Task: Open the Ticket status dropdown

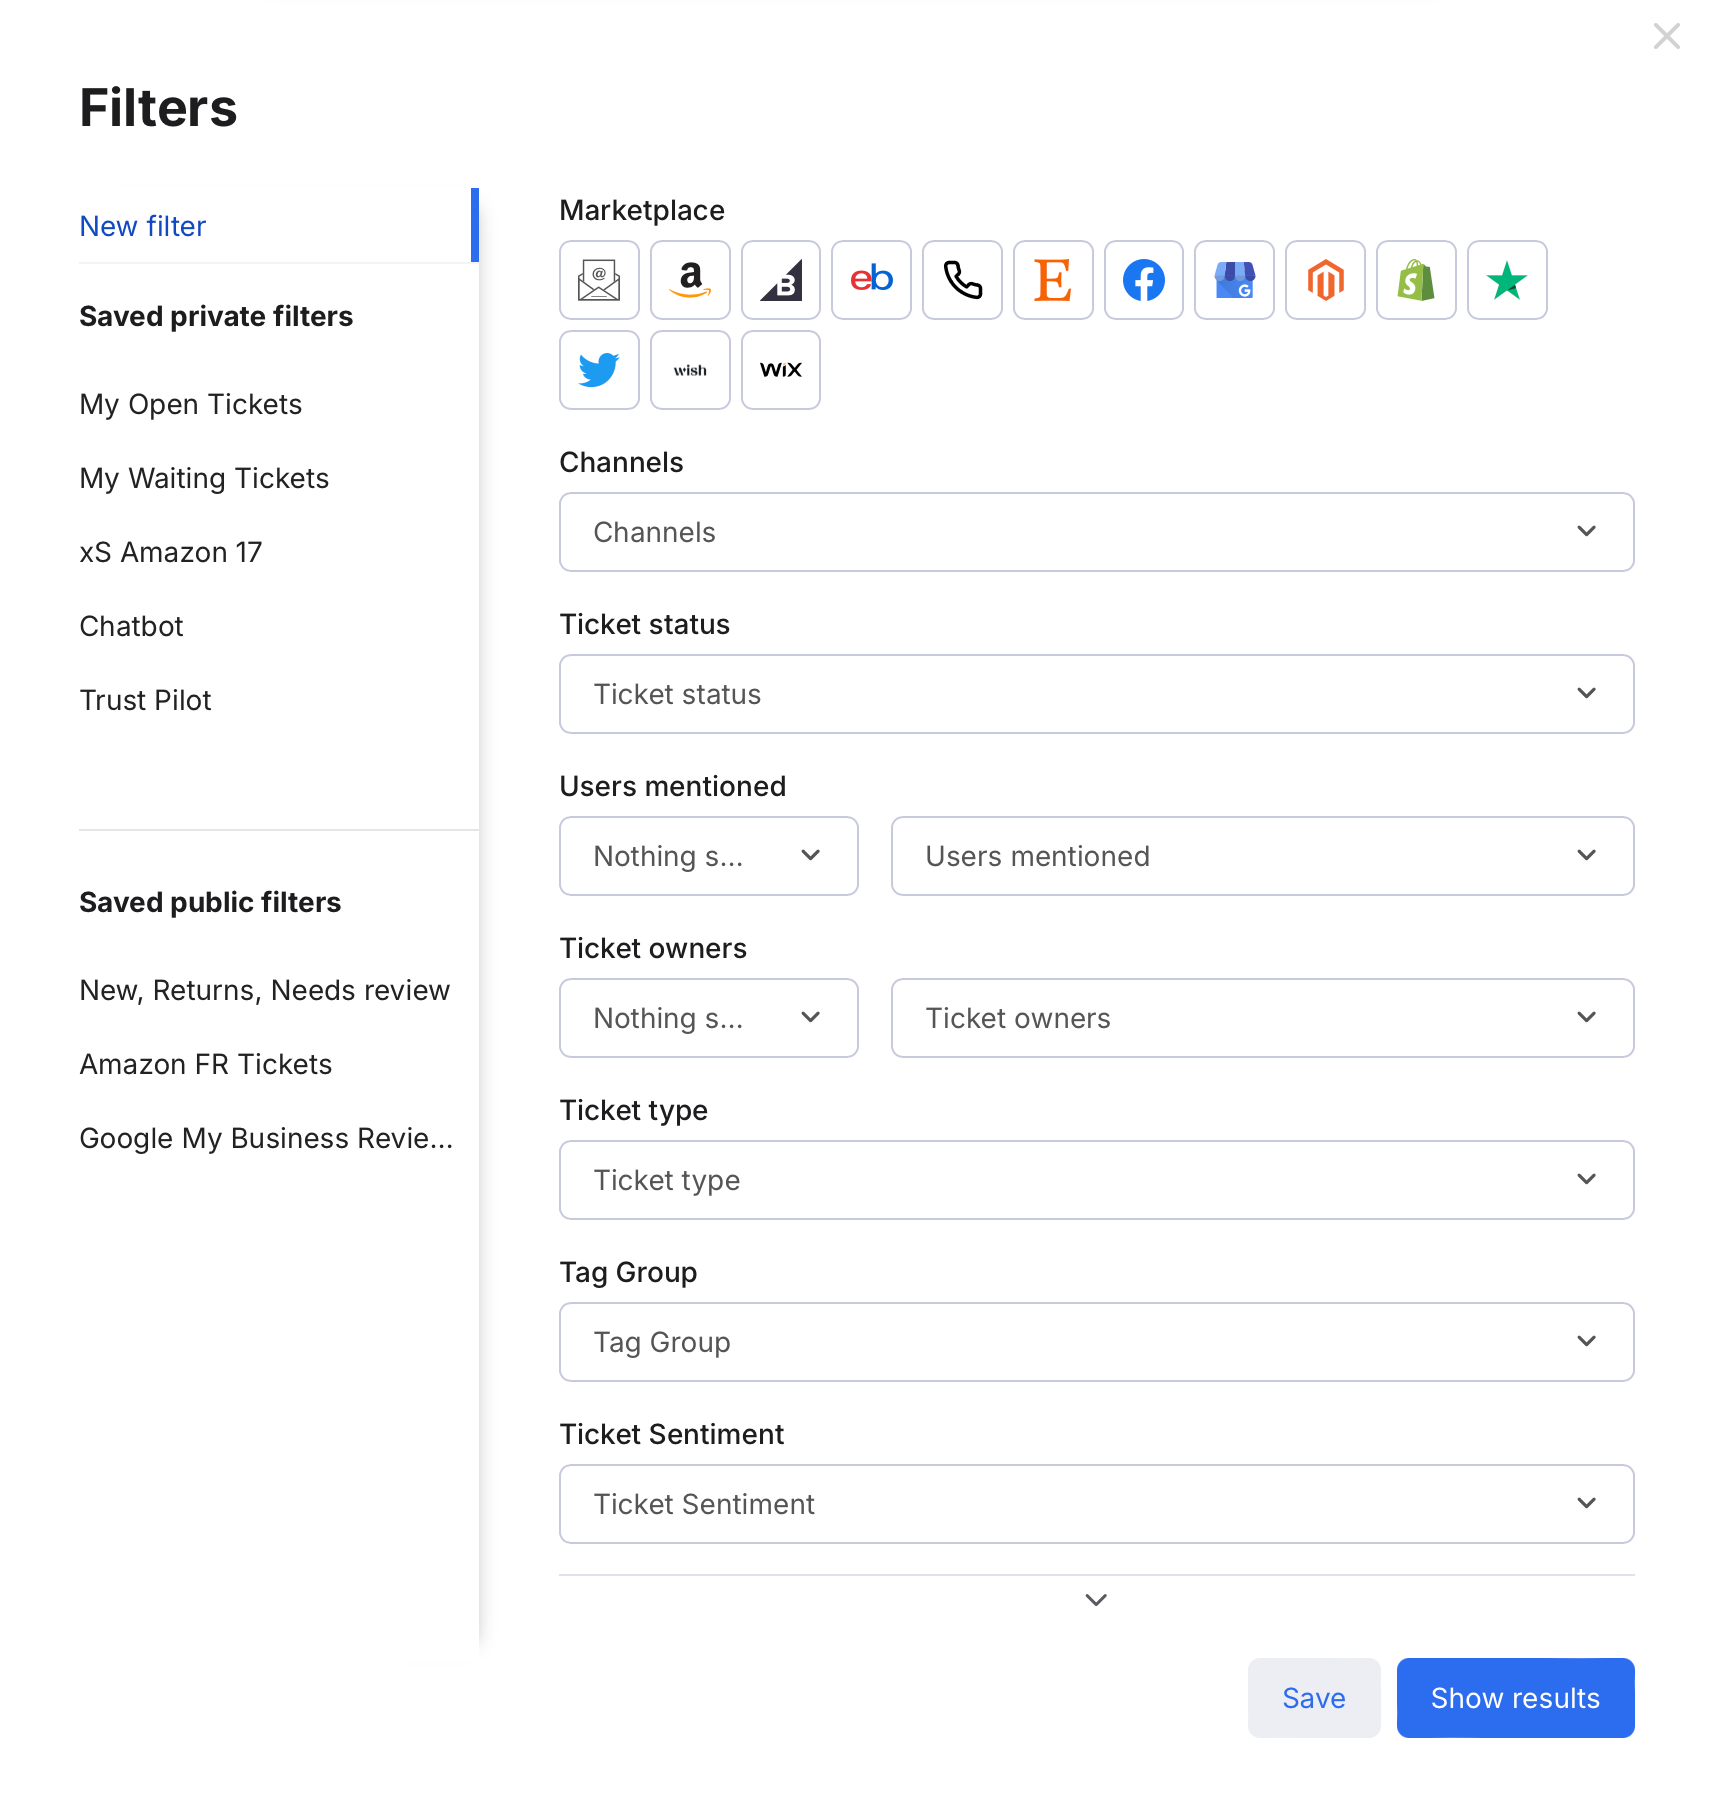Action: pyautogui.click(x=1096, y=694)
